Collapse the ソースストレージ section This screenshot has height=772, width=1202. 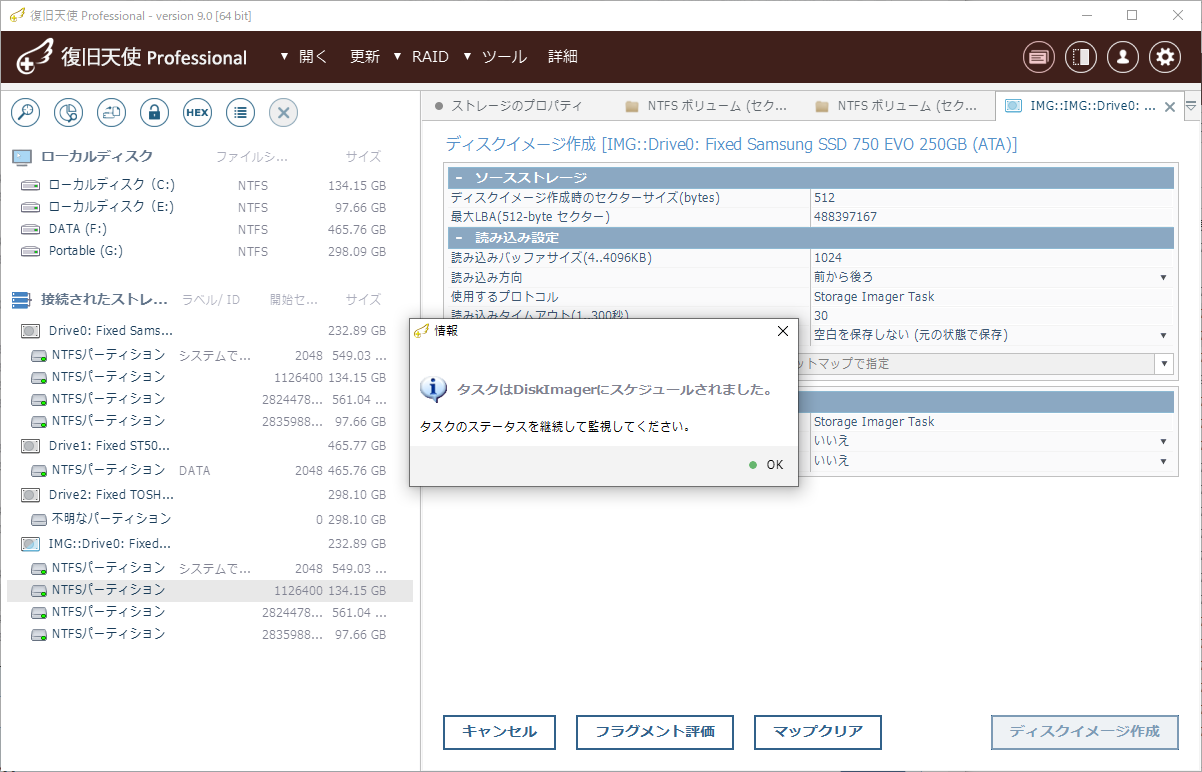coord(459,178)
